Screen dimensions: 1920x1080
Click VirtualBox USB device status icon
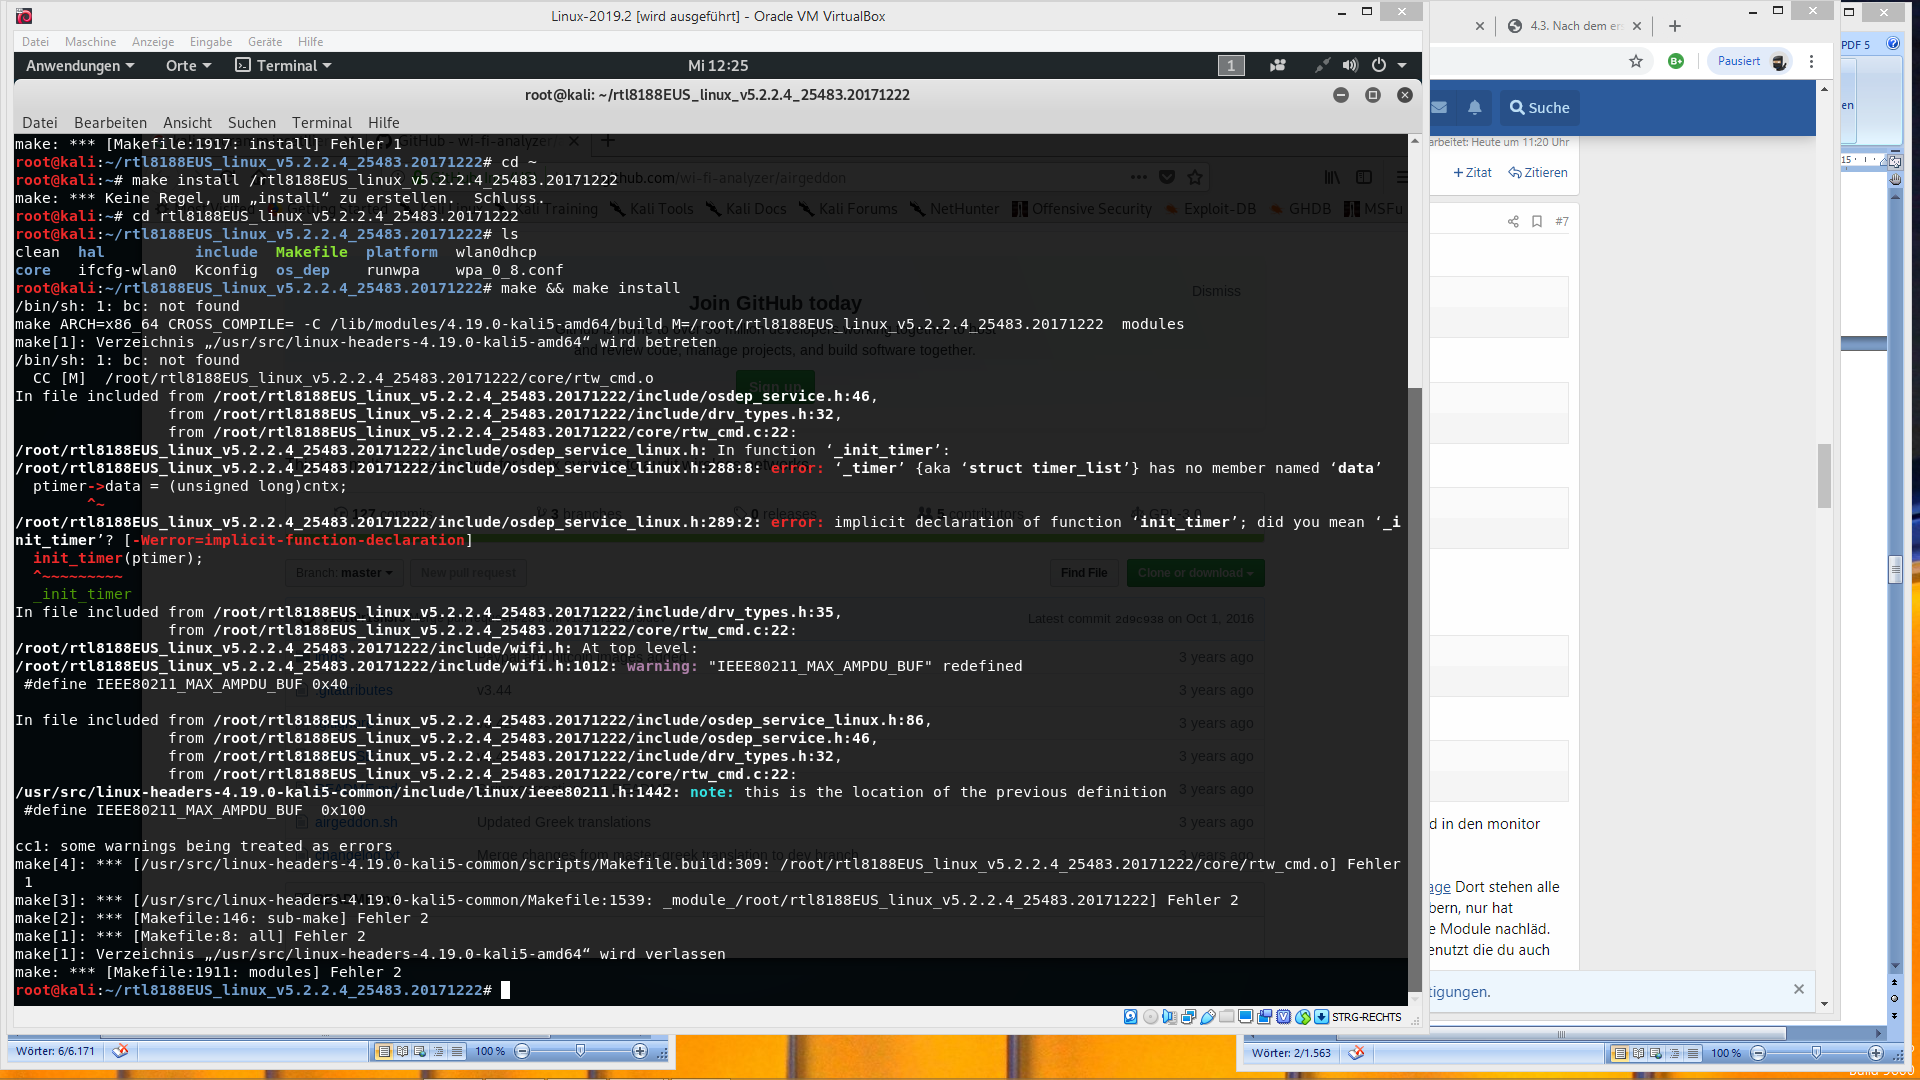coord(1208,1017)
